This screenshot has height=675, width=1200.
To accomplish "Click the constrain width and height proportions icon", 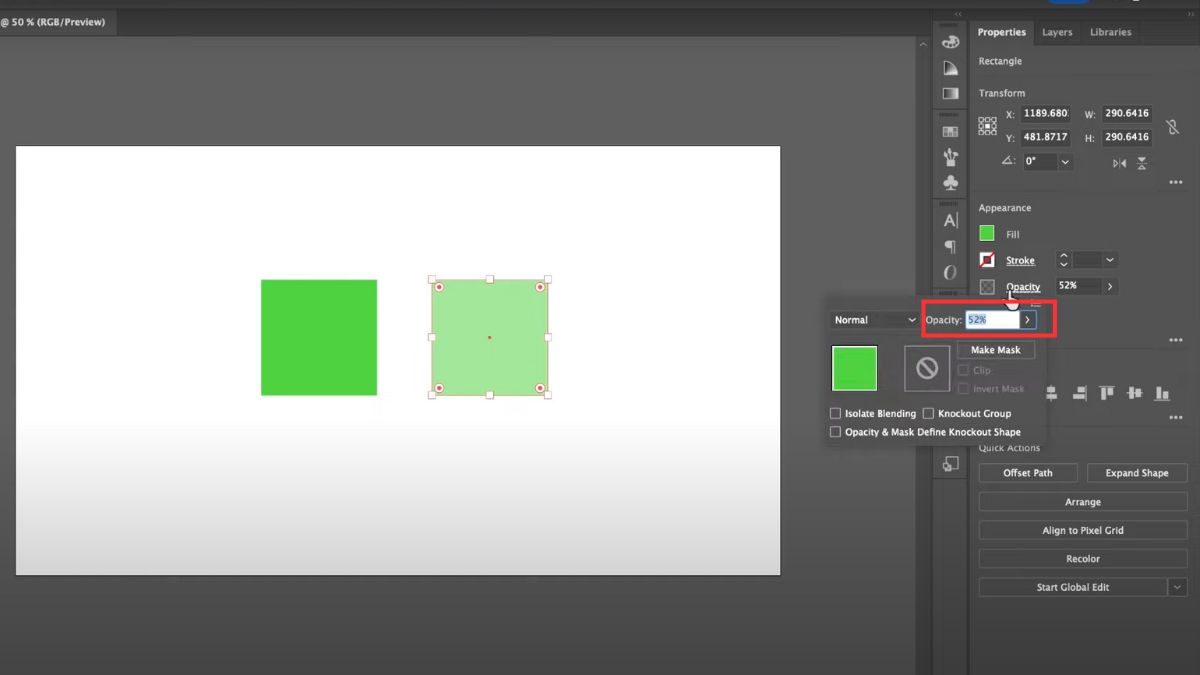I will 1172,126.
